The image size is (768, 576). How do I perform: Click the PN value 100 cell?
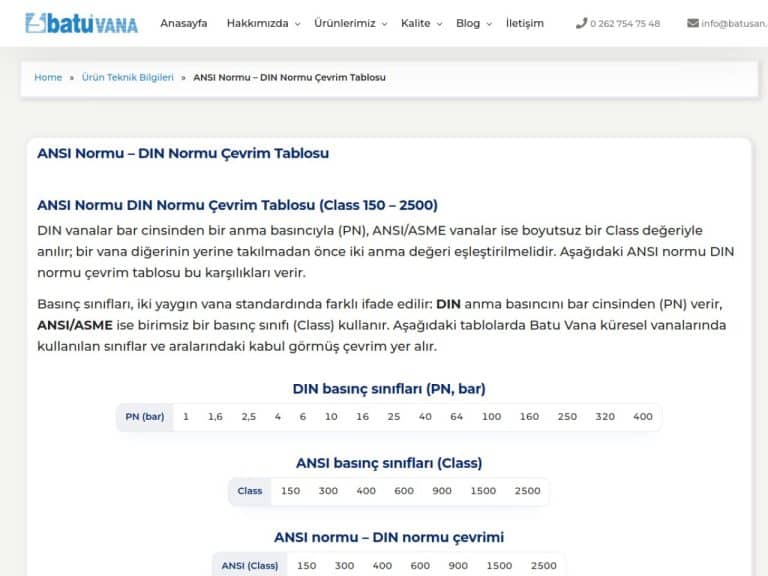(491, 417)
